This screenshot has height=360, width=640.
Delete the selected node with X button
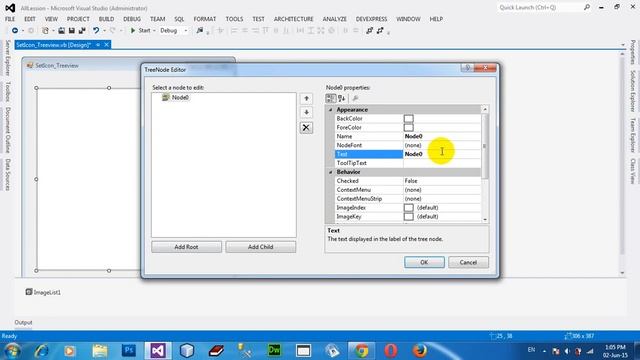[x=307, y=127]
